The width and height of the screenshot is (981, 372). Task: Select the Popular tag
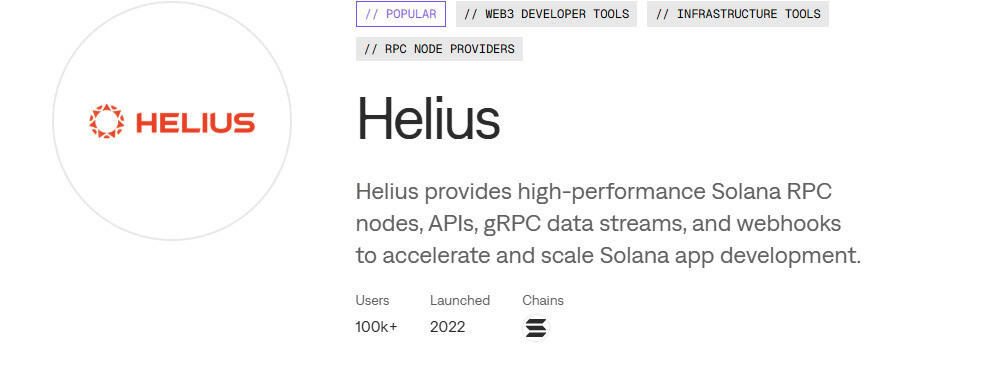point(401,14)
